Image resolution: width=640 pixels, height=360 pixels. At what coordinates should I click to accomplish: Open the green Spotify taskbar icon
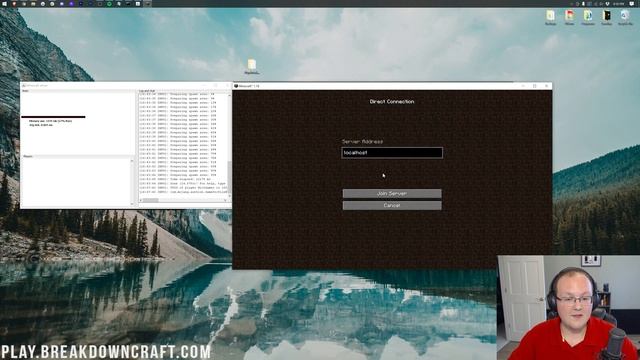[109, 4]
